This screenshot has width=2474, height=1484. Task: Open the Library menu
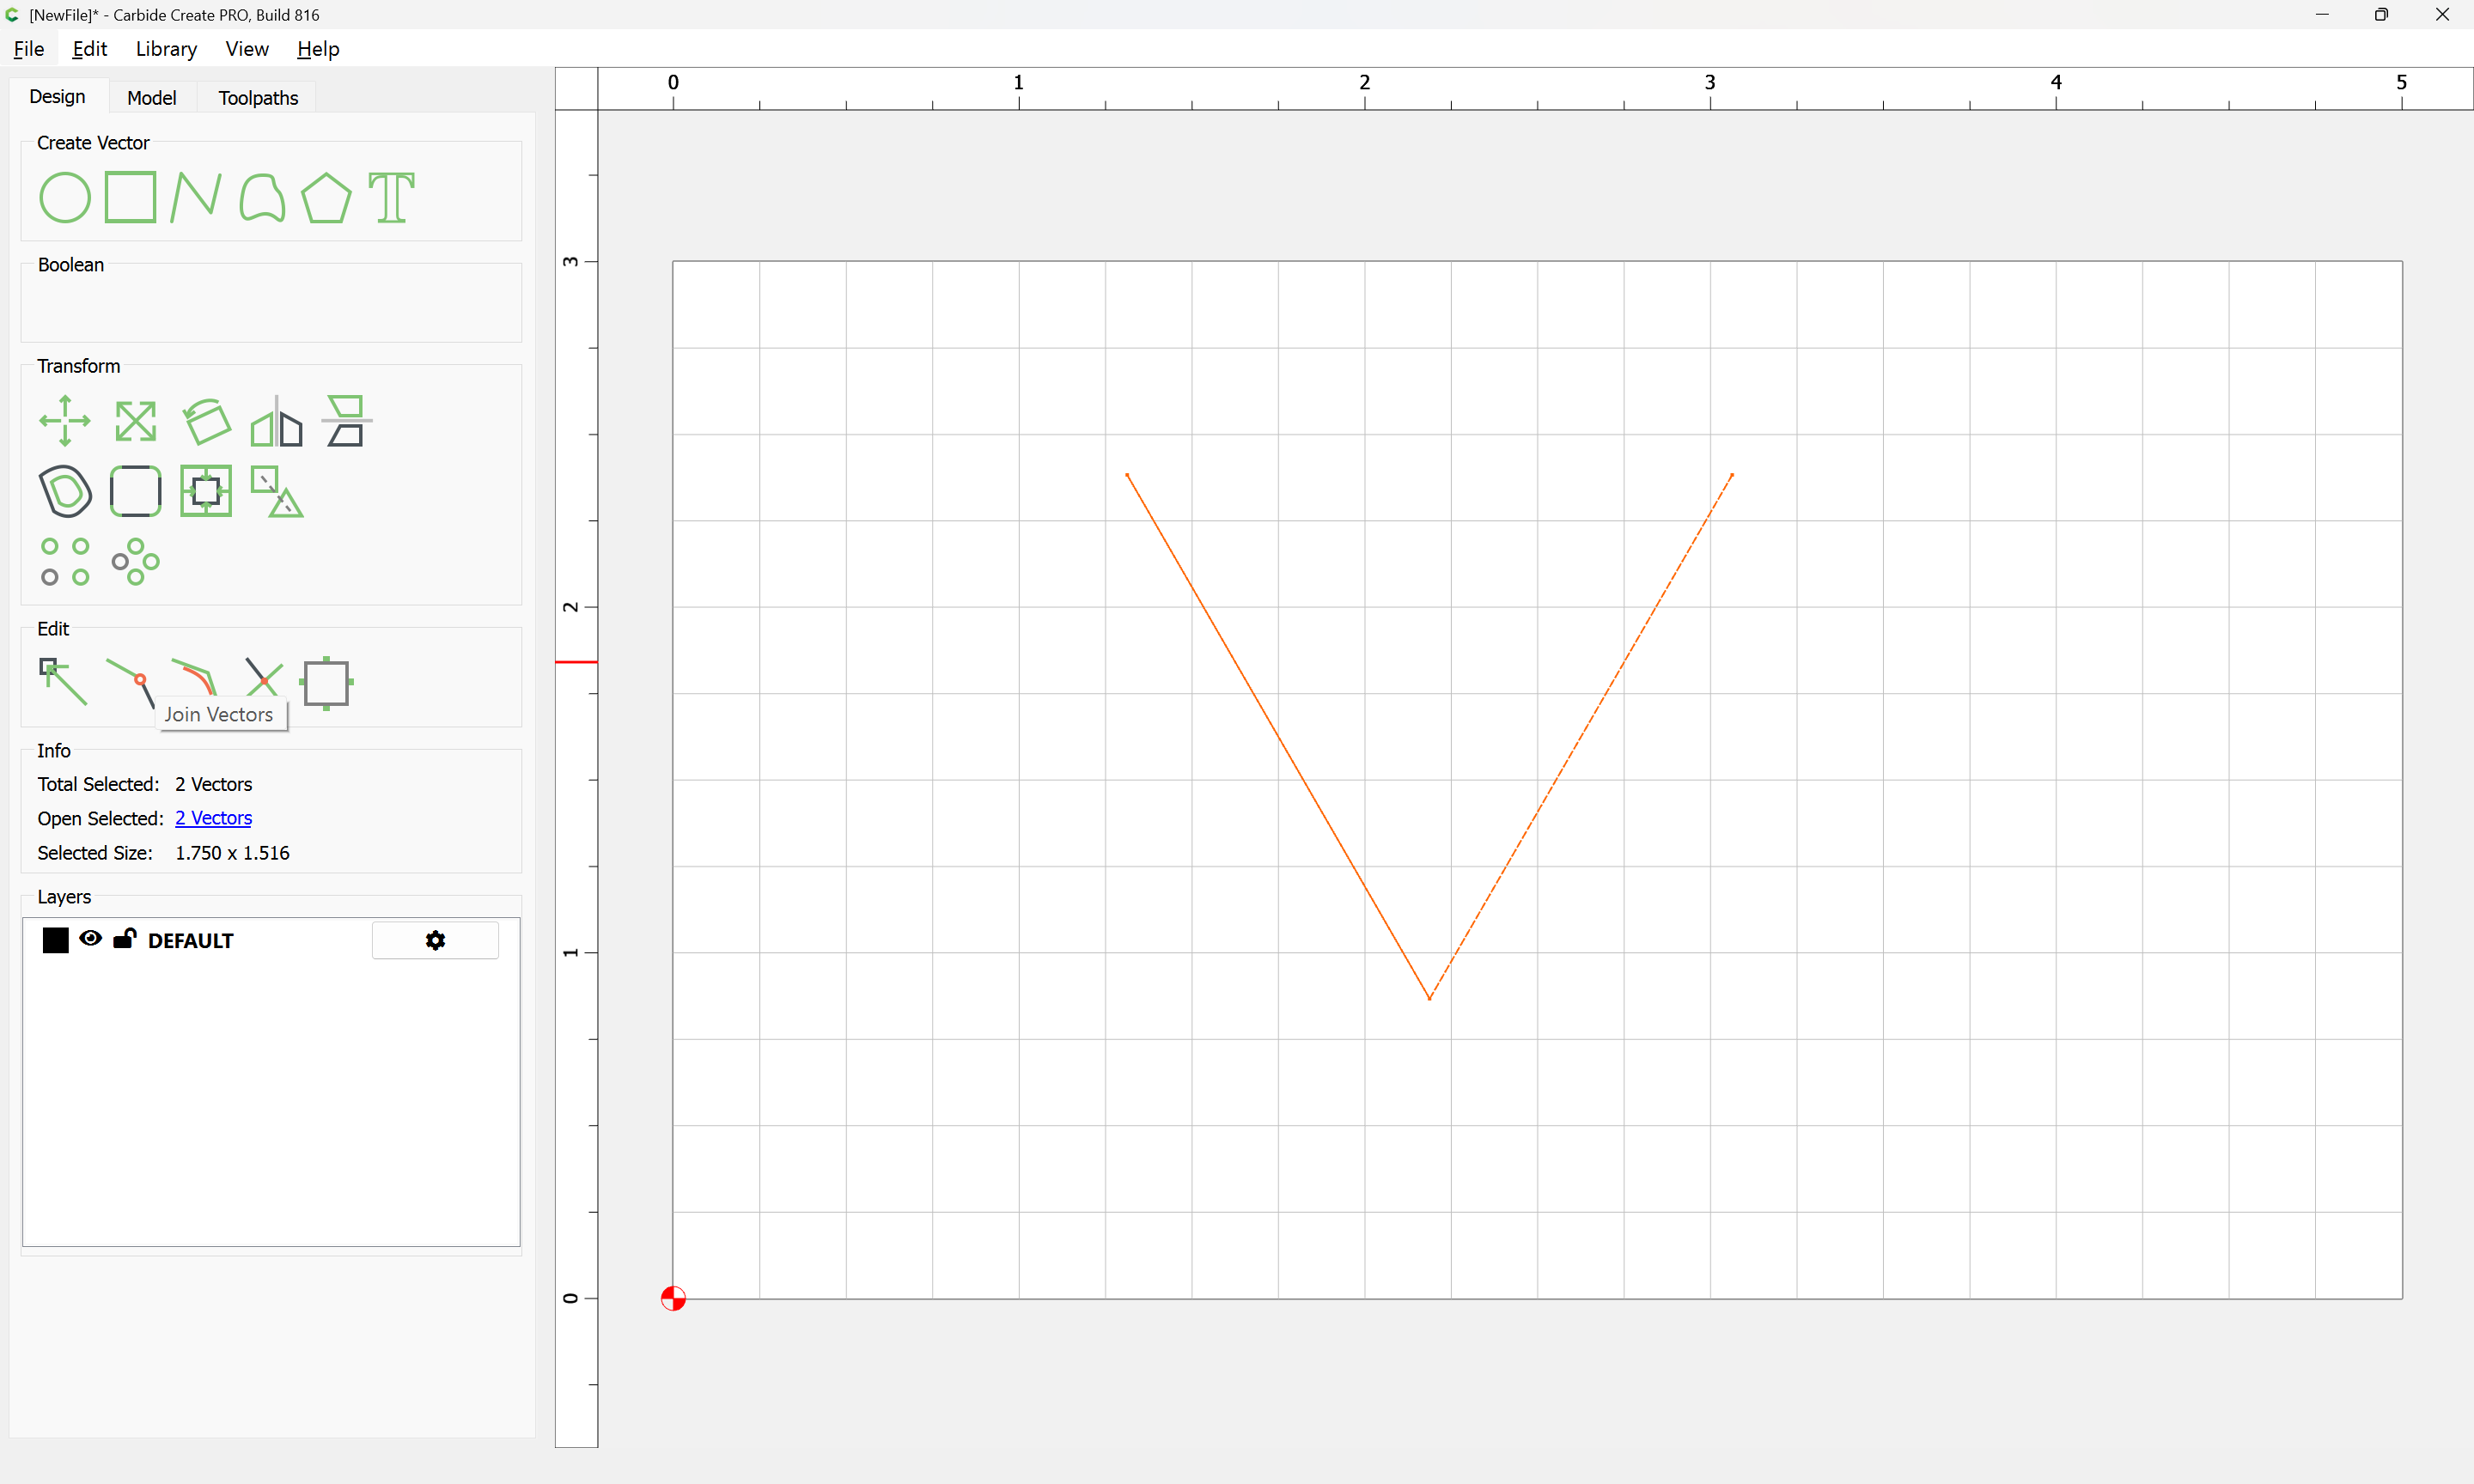click(x=166, y=49)
